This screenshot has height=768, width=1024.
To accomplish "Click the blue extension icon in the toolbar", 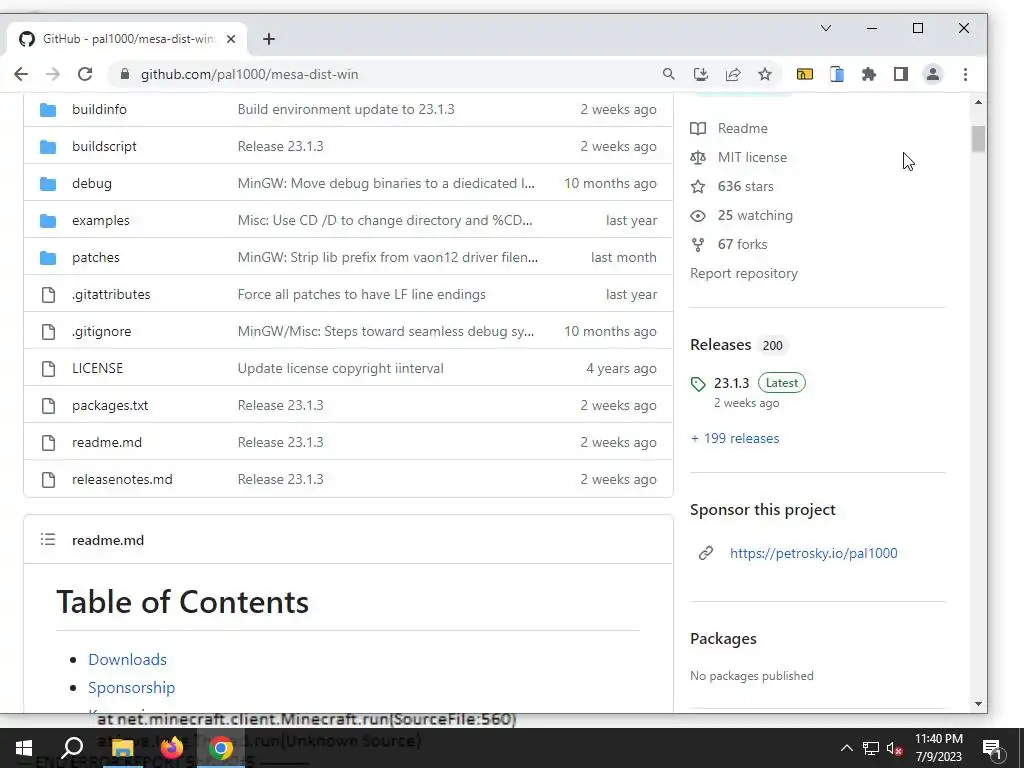I will pos(837,74).
